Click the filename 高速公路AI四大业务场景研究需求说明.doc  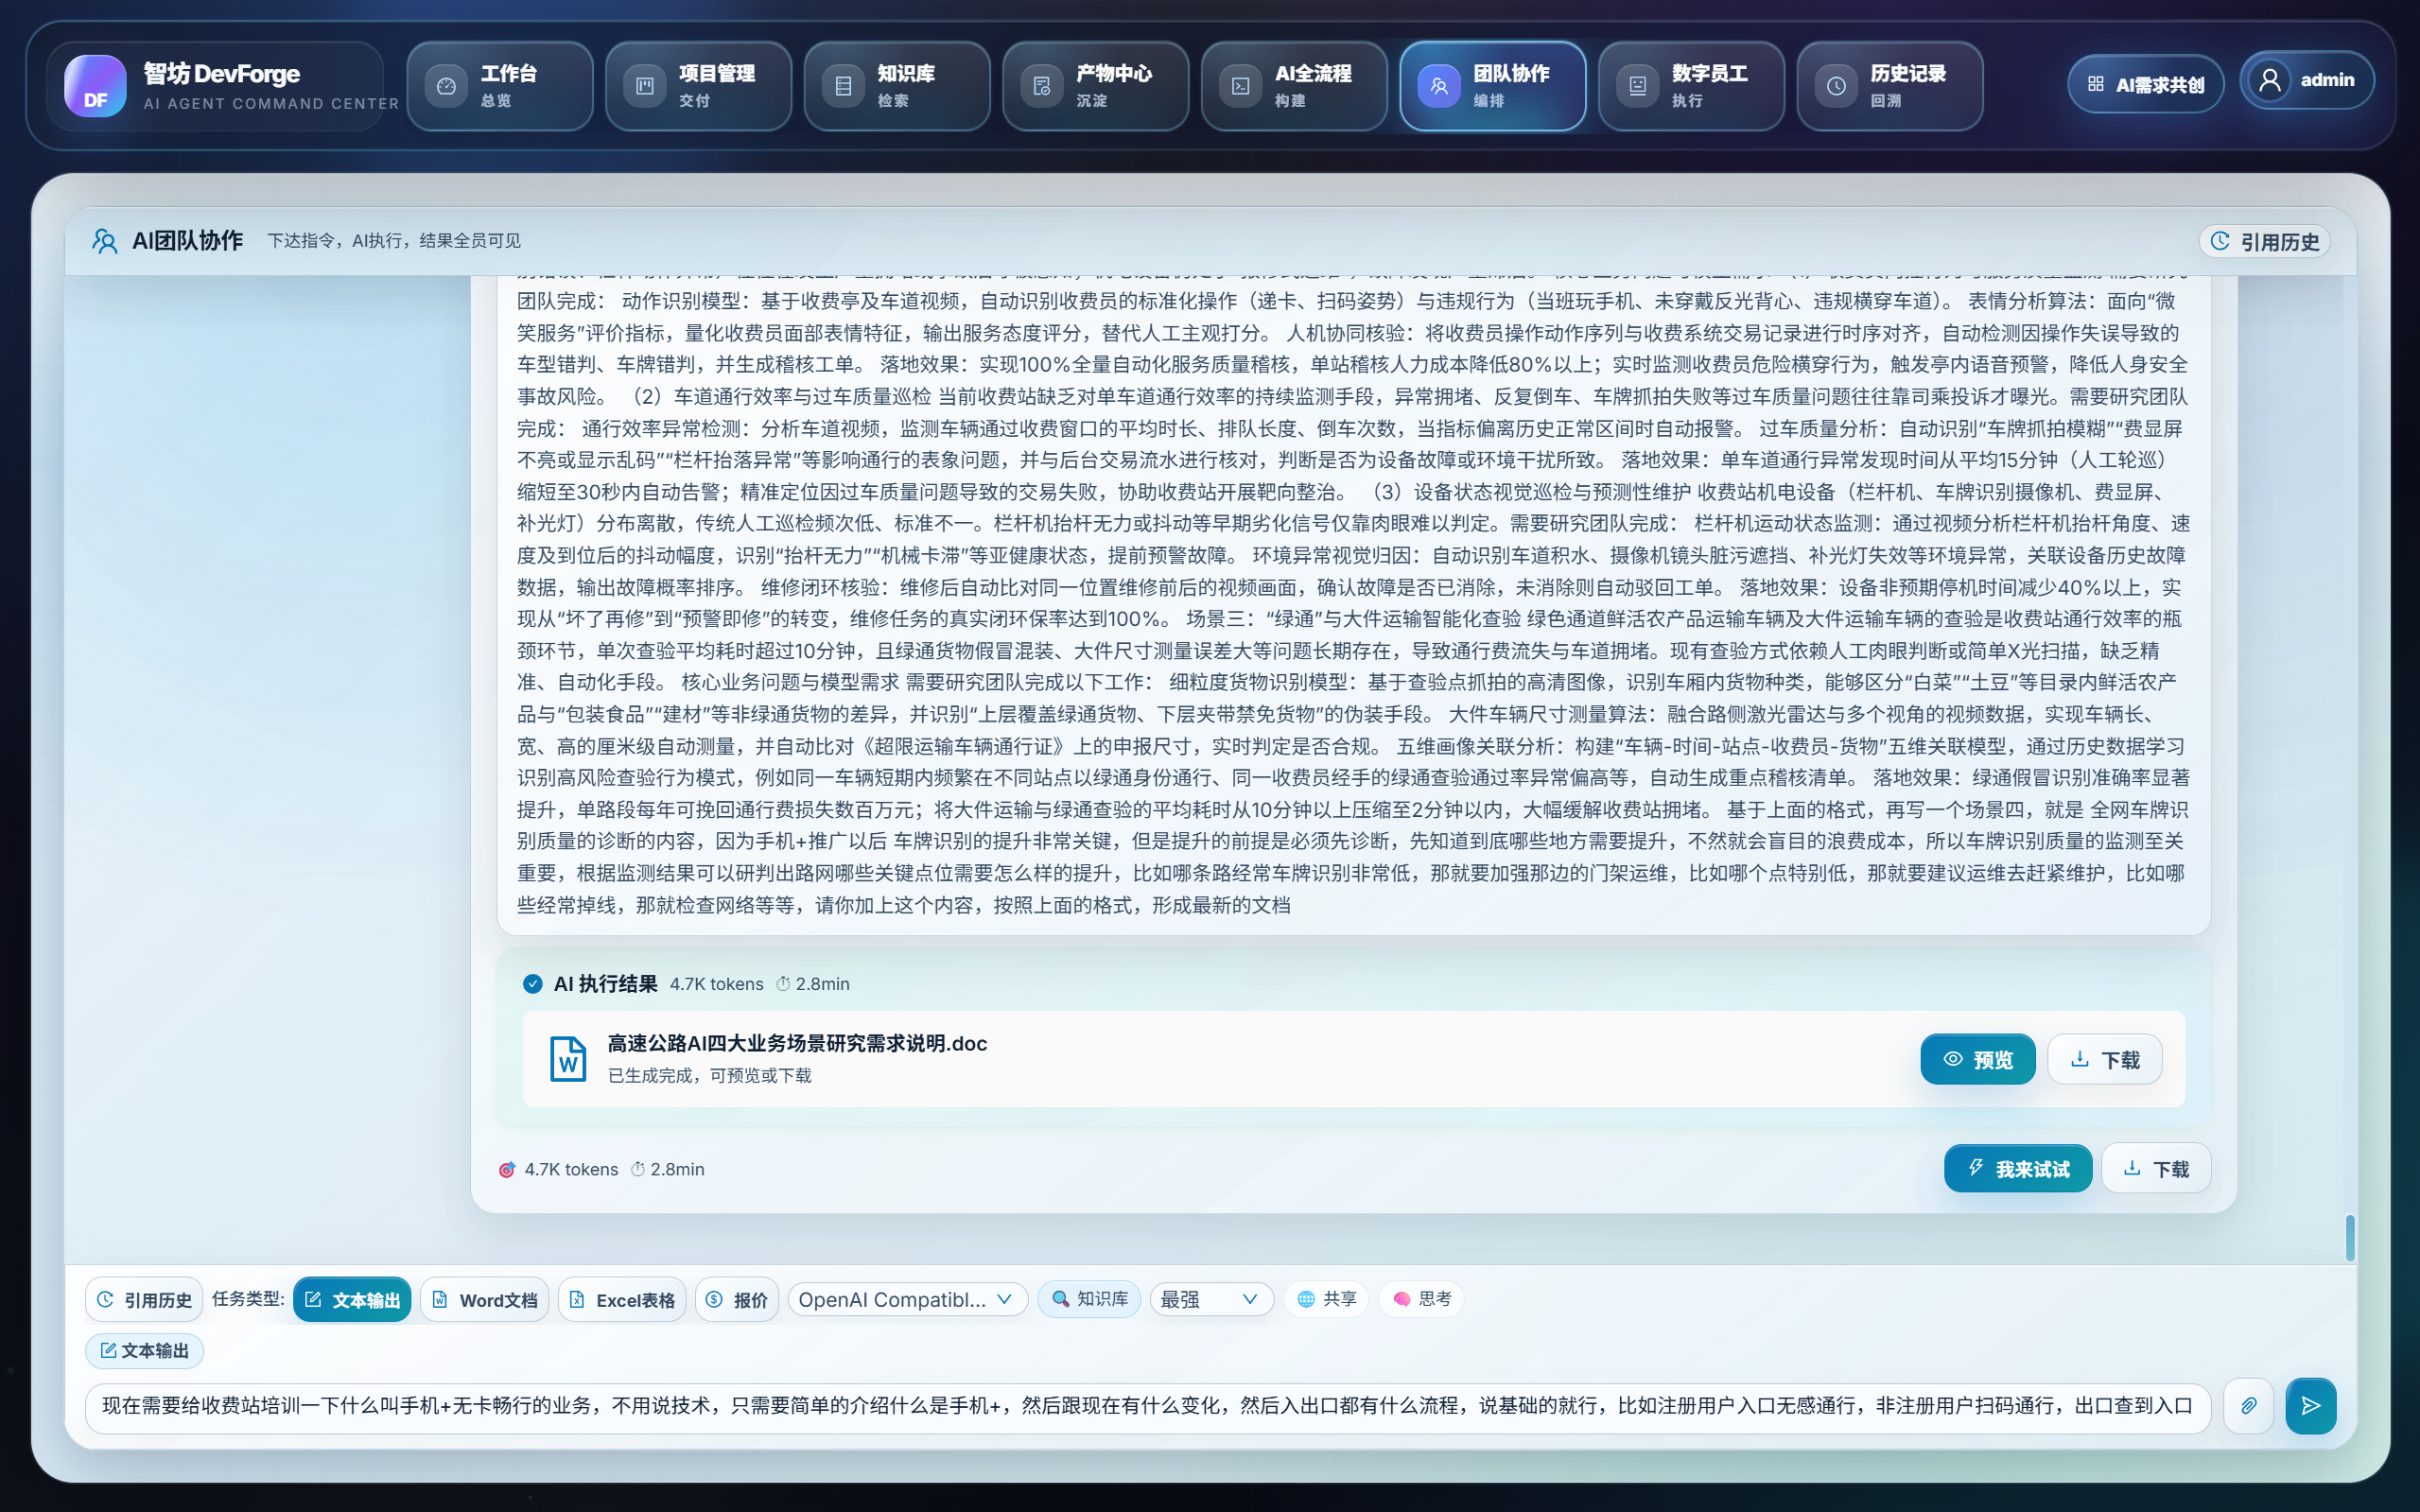tap(797, 1043)
